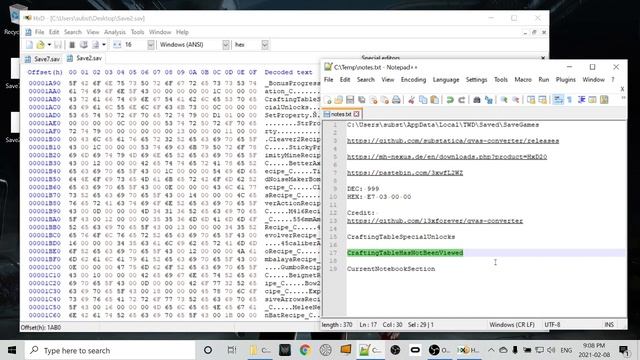Open the pastebin.com link in notes

tap(405, 173)
